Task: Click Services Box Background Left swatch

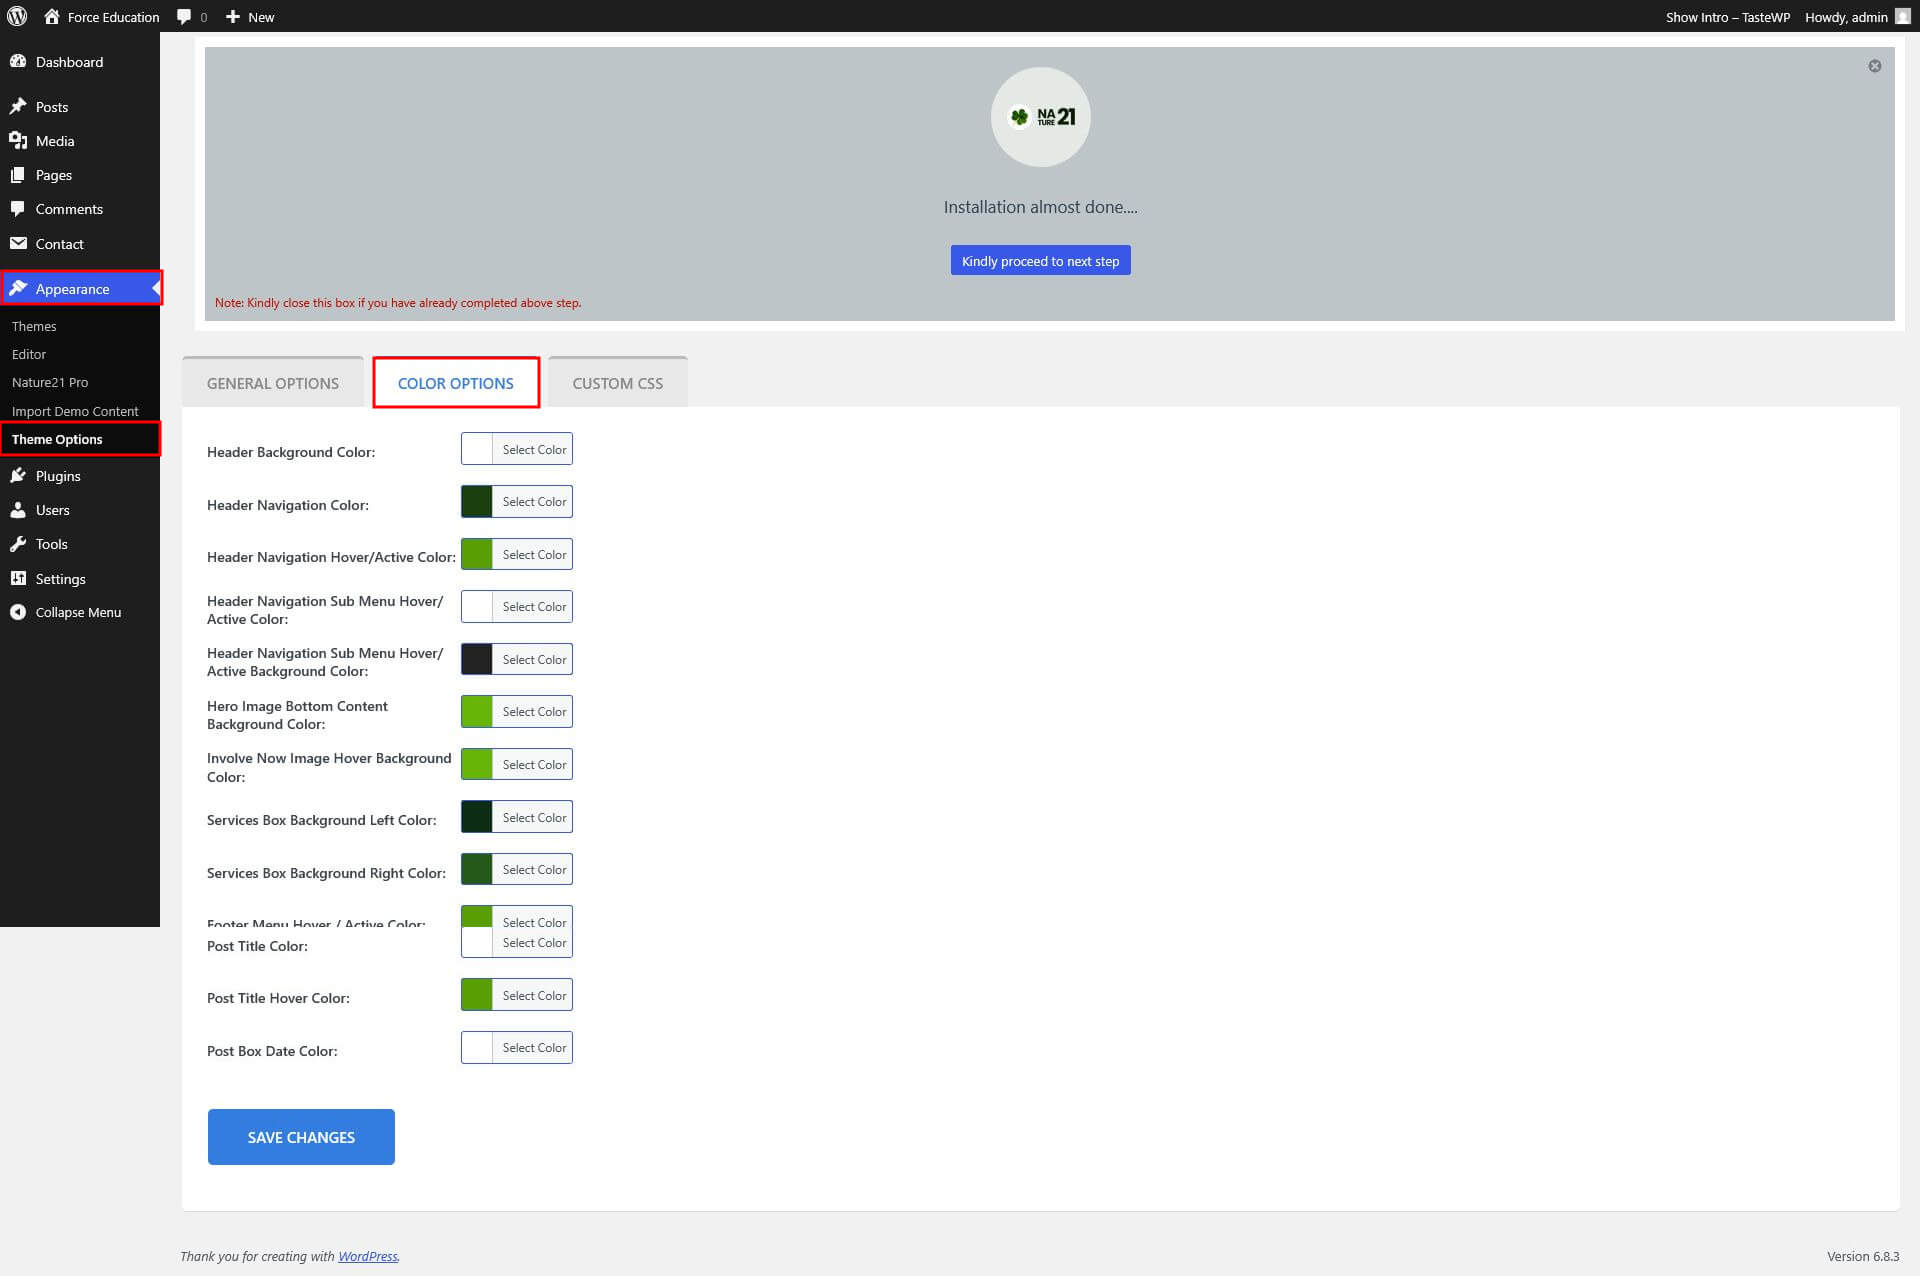Action: point(477,817)
